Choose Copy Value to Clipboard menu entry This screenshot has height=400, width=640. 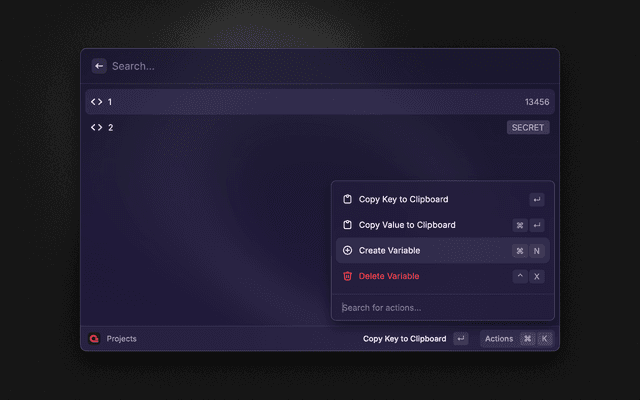tap(407, 225)
